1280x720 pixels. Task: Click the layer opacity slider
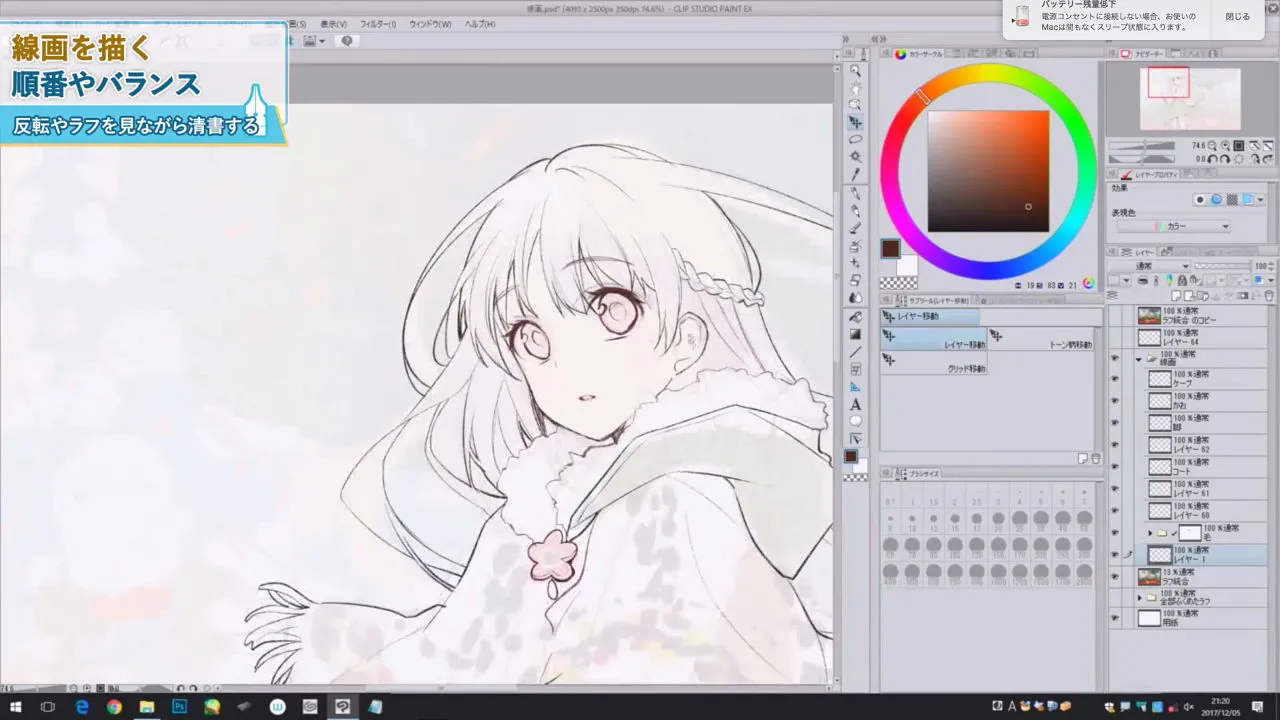coord(1223,266)
